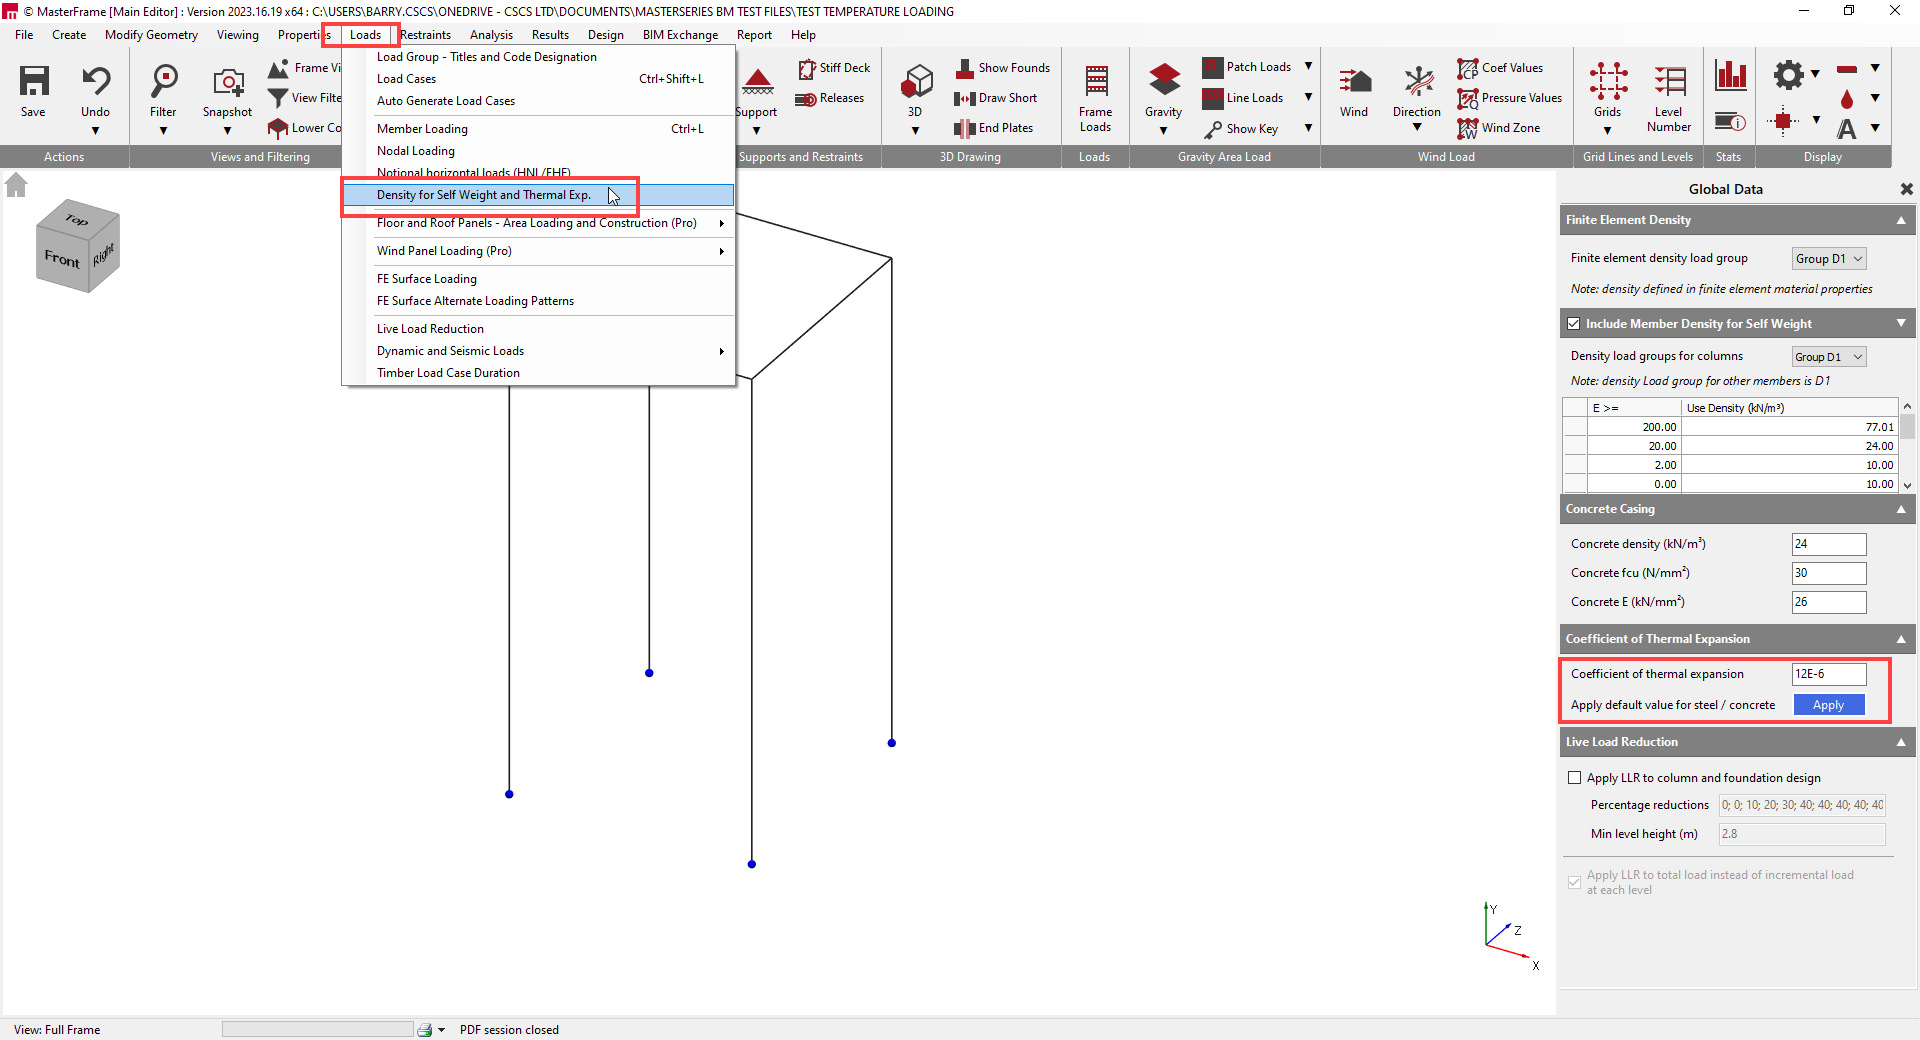Collapse the Concrete Casing section
1920x1040 pixels.
pos(1901,509)
